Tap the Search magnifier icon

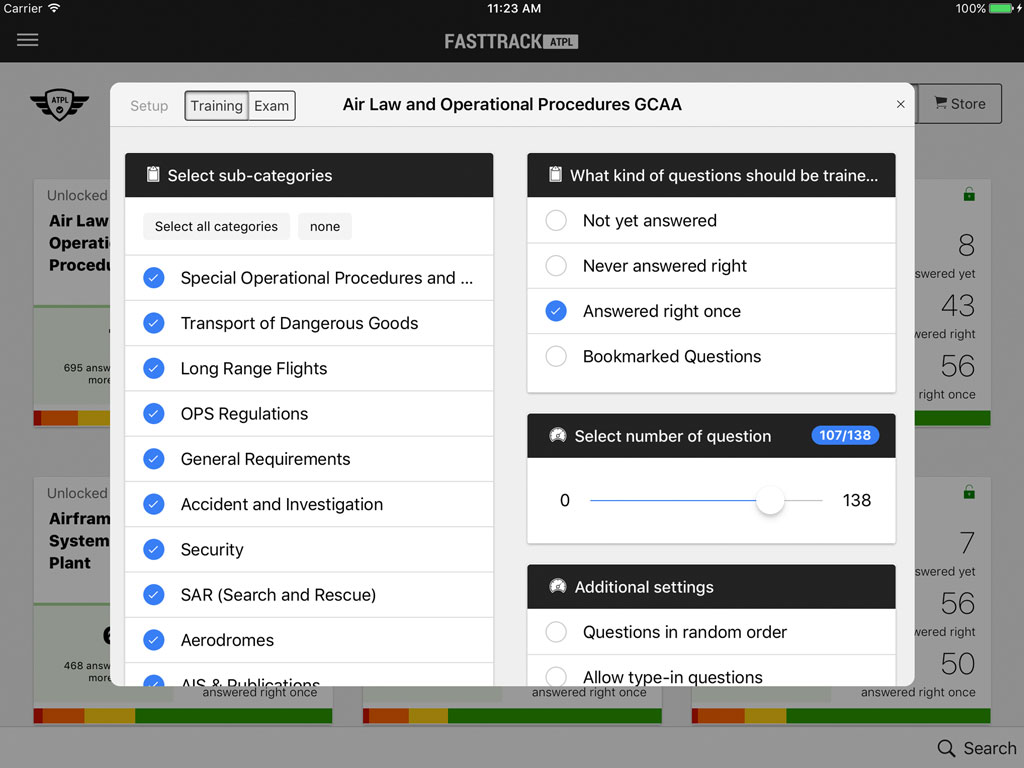(945, 747)
